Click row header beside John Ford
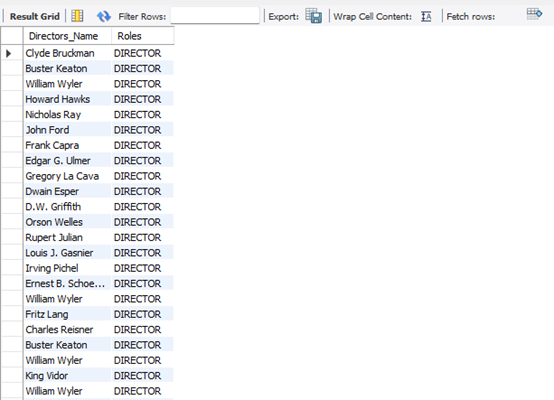 click(12, 130)
